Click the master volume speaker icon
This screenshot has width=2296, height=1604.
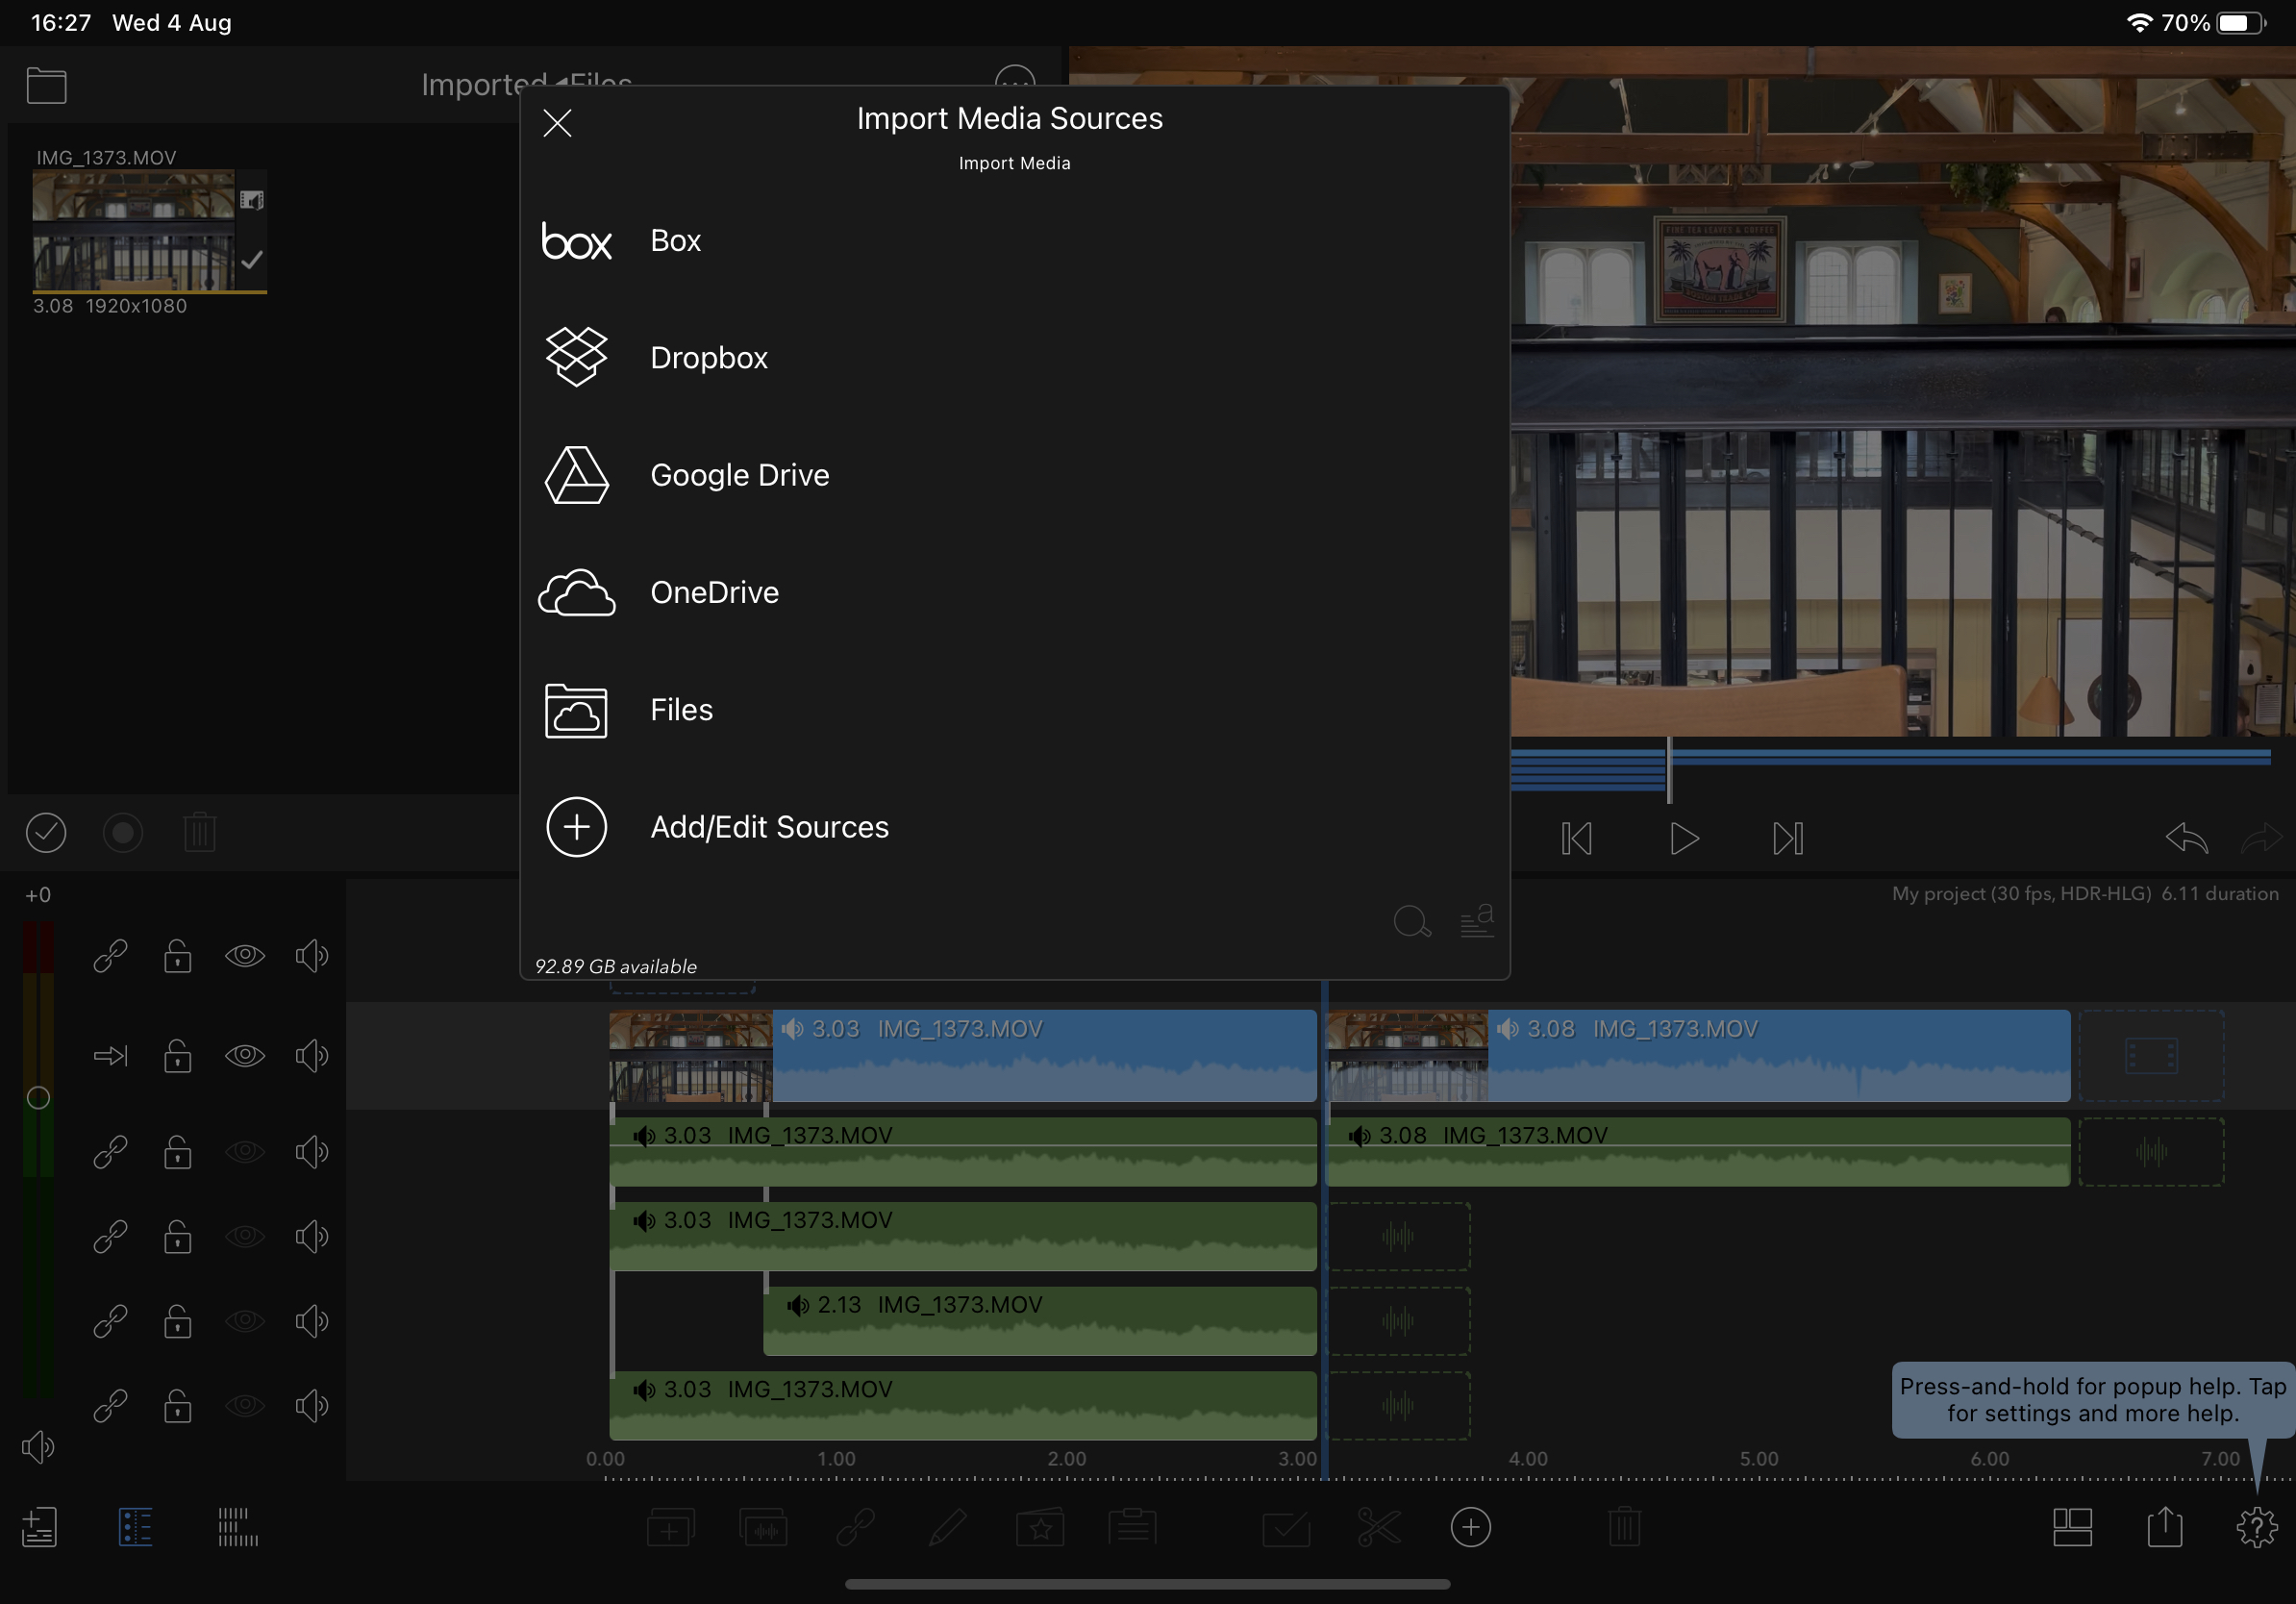[38, 1447]
